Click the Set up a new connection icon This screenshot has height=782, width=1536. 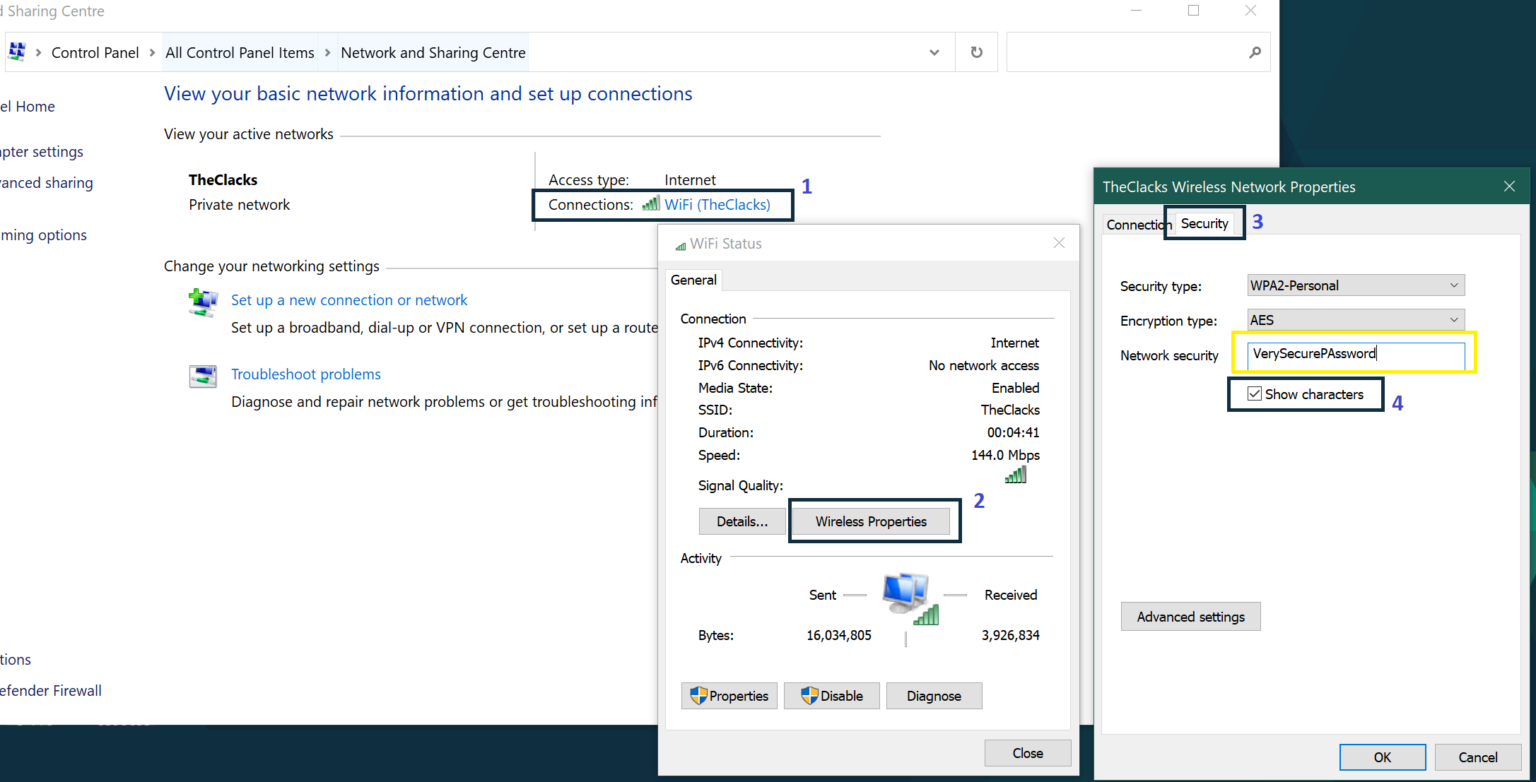pyautogui.click(x=203, y=299)
